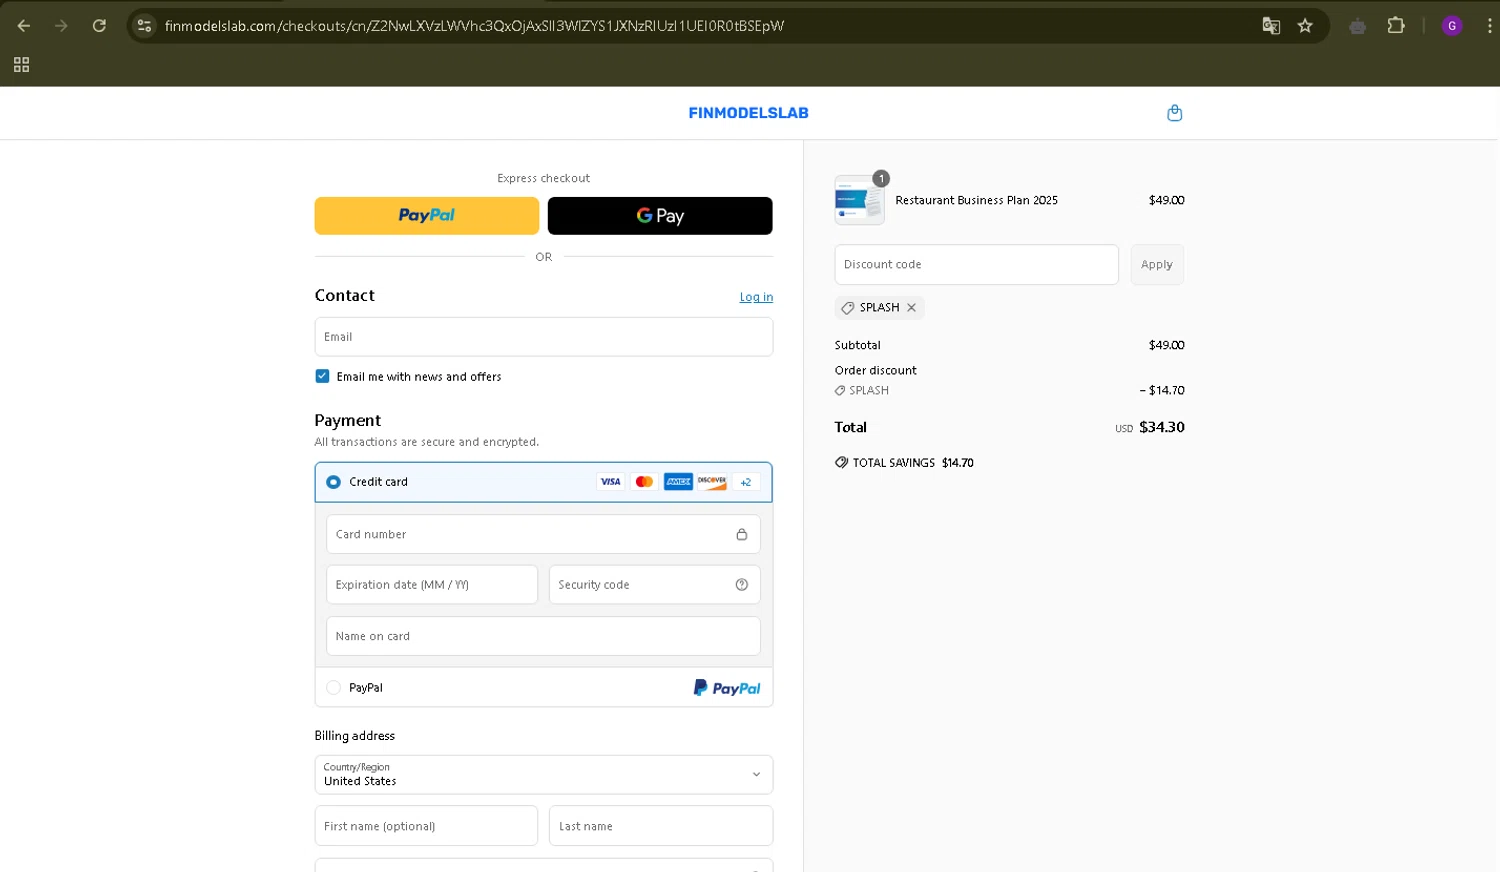Focus the Security code field
The image size is (1500, 872).
click(x=654, y=585)
